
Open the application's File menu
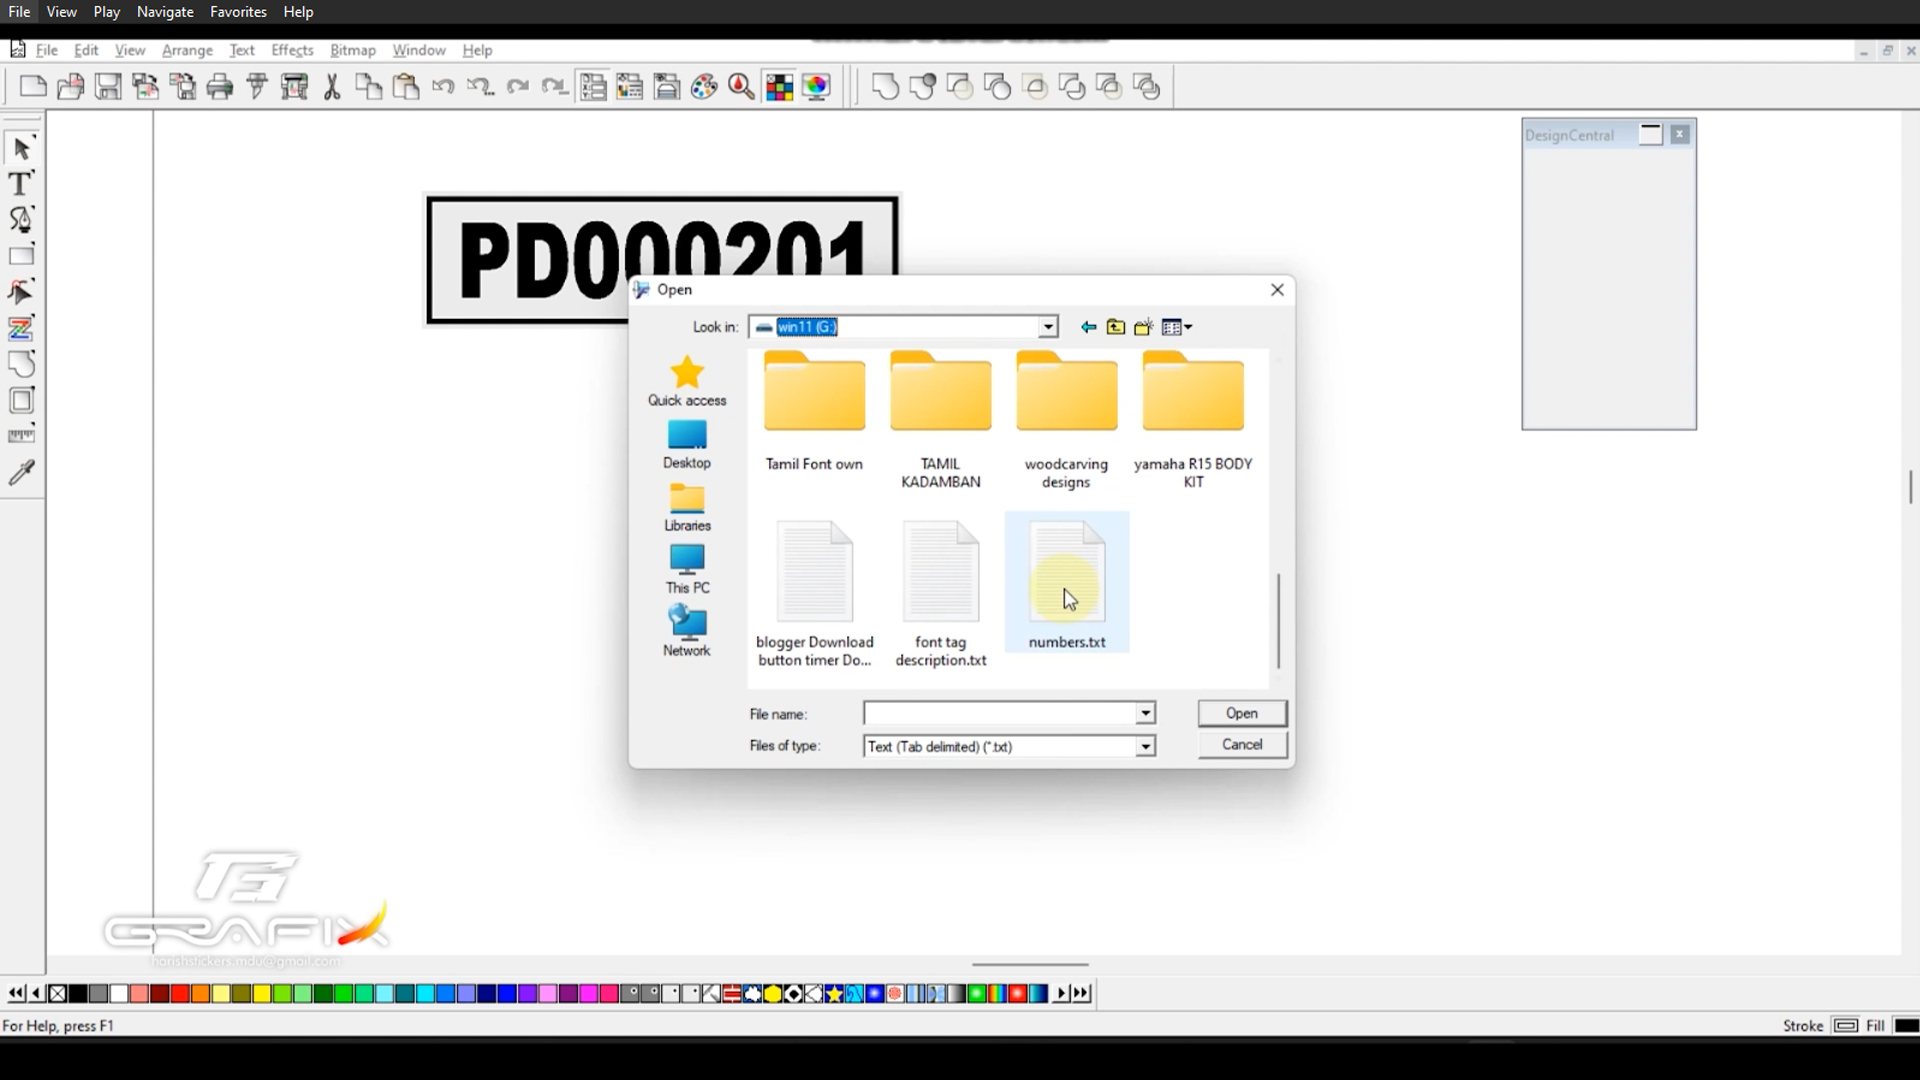47,50
